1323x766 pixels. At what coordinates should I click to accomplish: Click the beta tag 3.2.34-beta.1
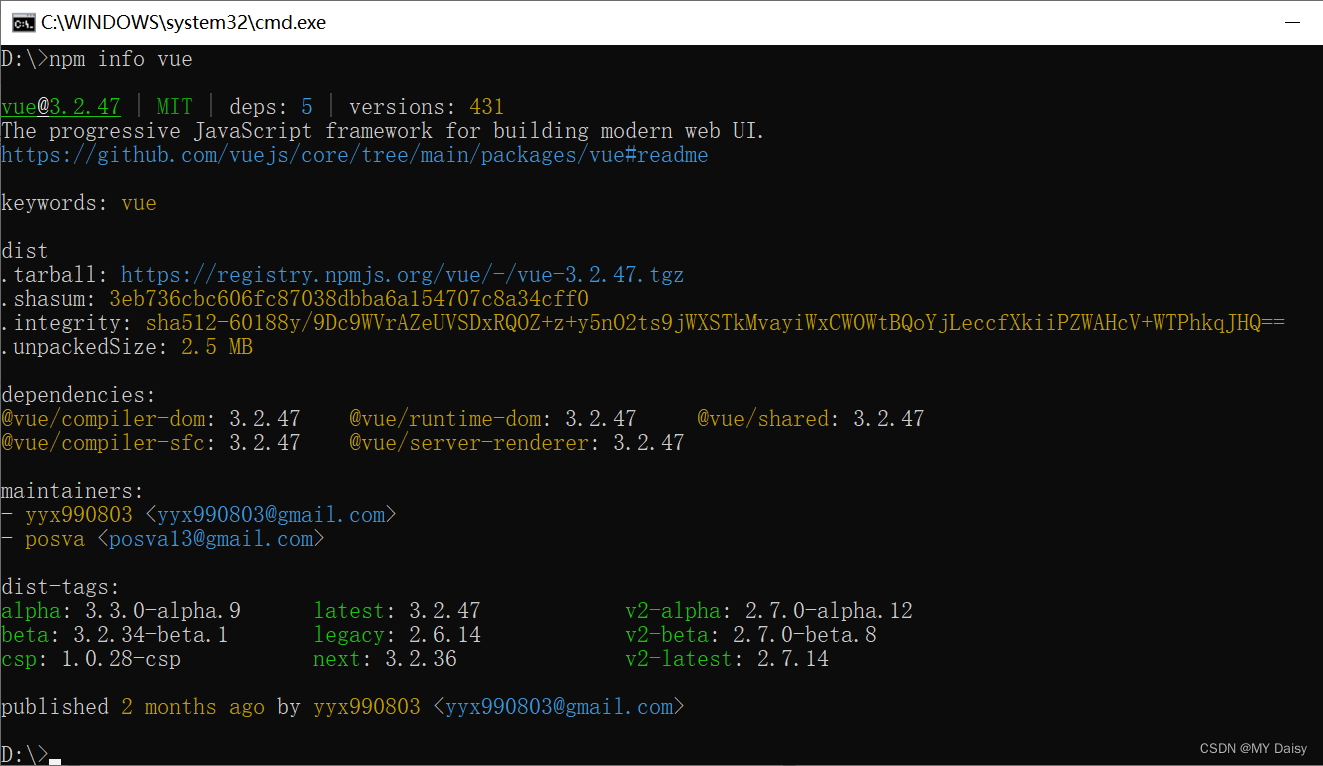tap(115, 635)
